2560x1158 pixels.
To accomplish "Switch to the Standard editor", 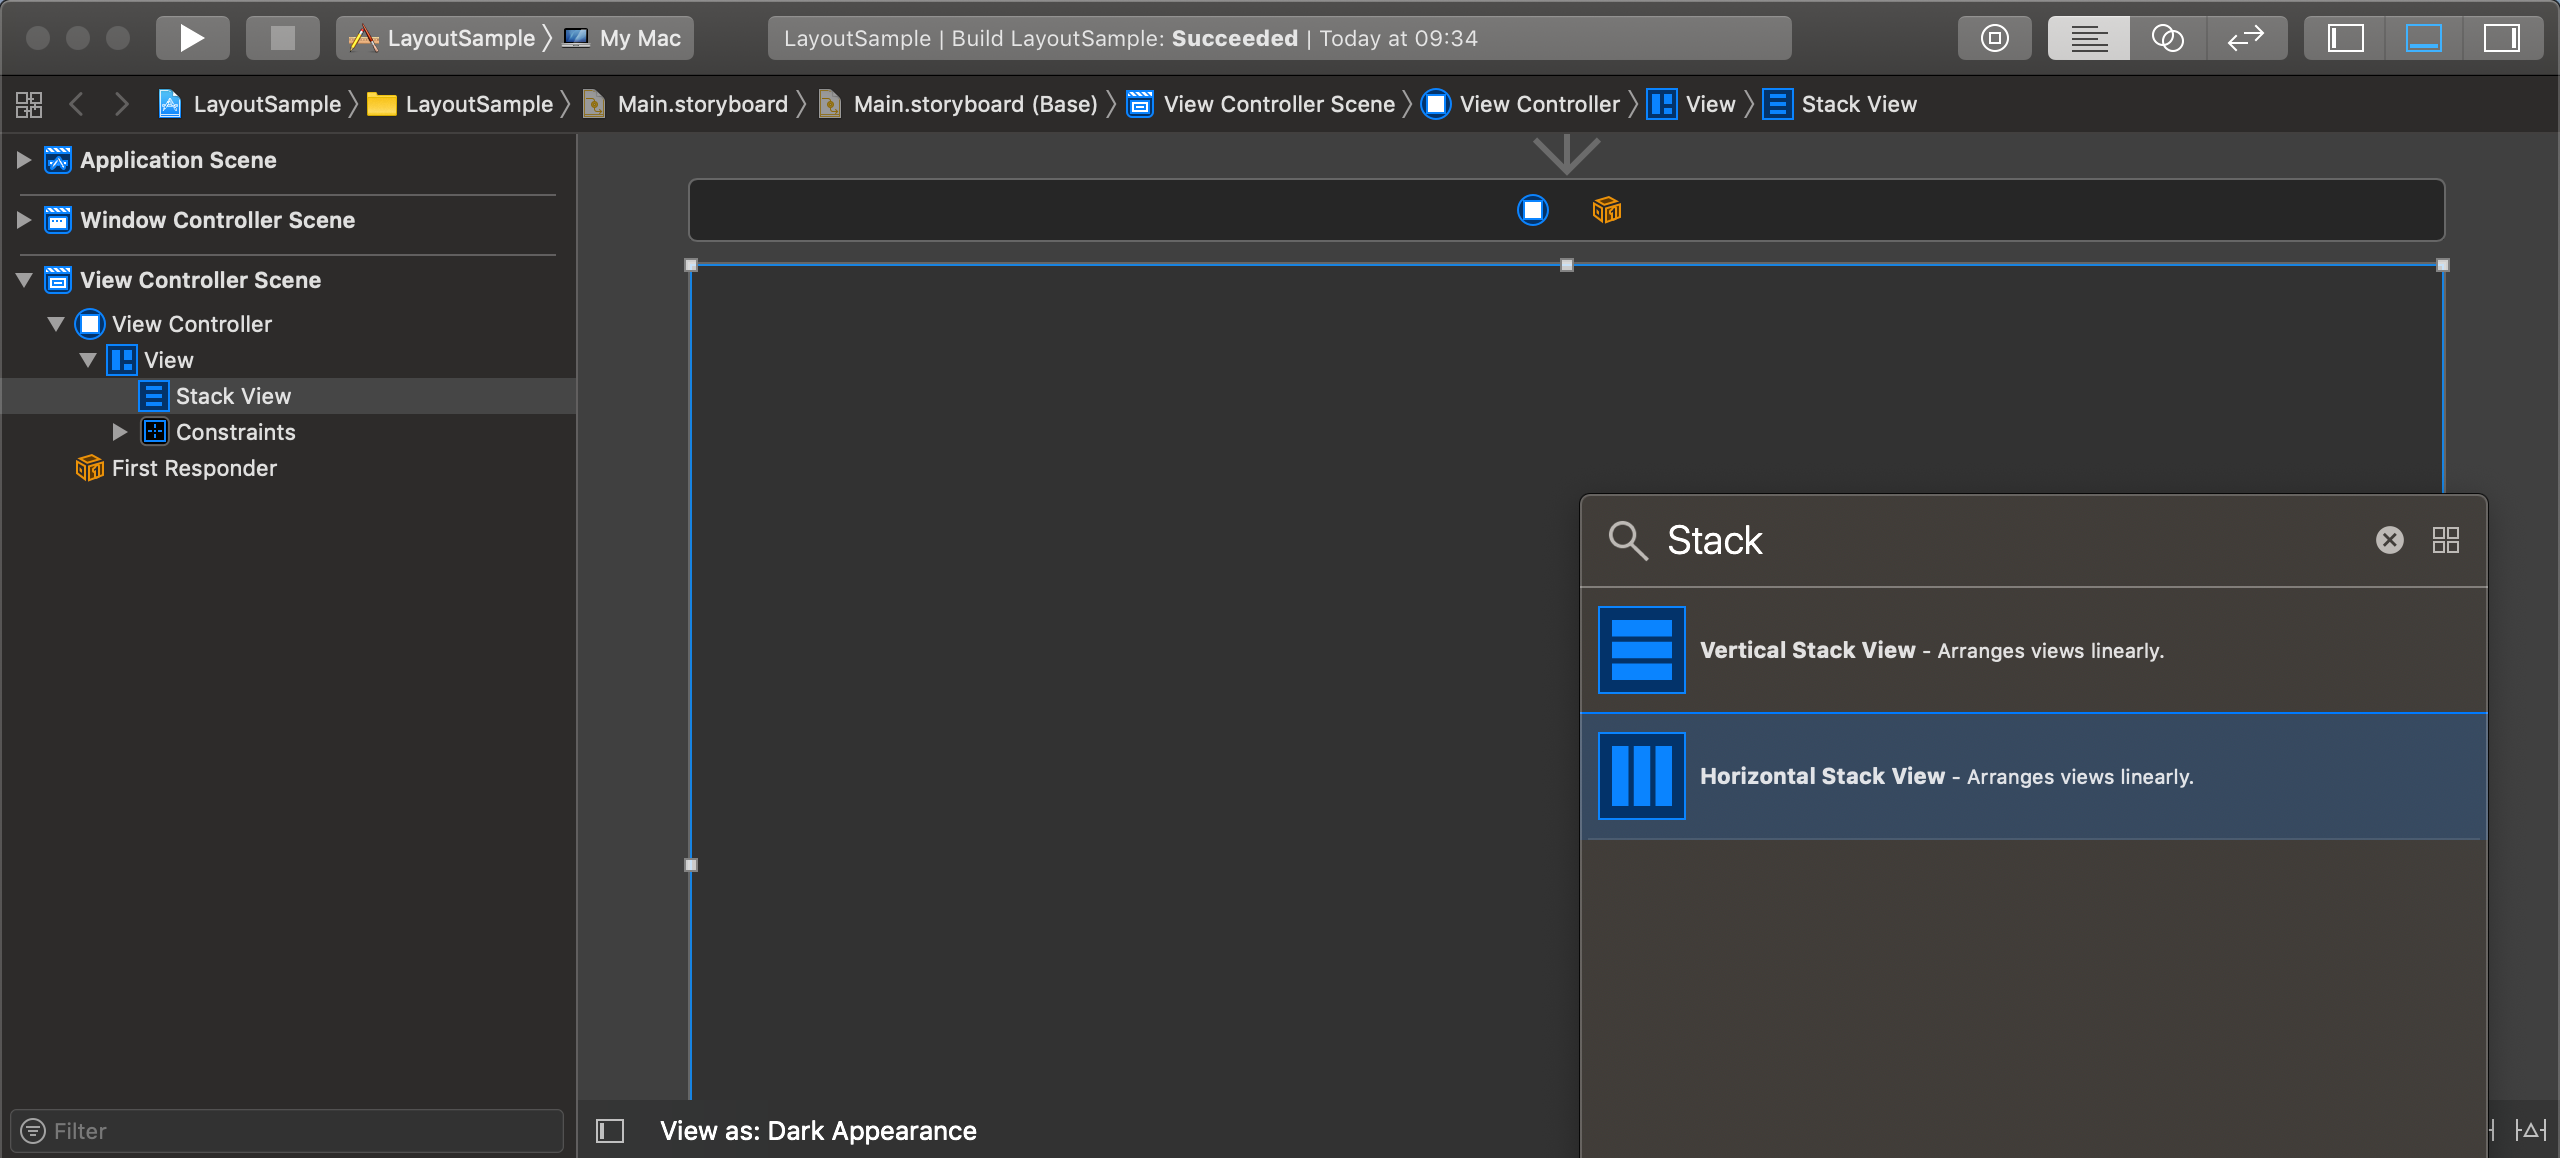I will pos(2088,38).
